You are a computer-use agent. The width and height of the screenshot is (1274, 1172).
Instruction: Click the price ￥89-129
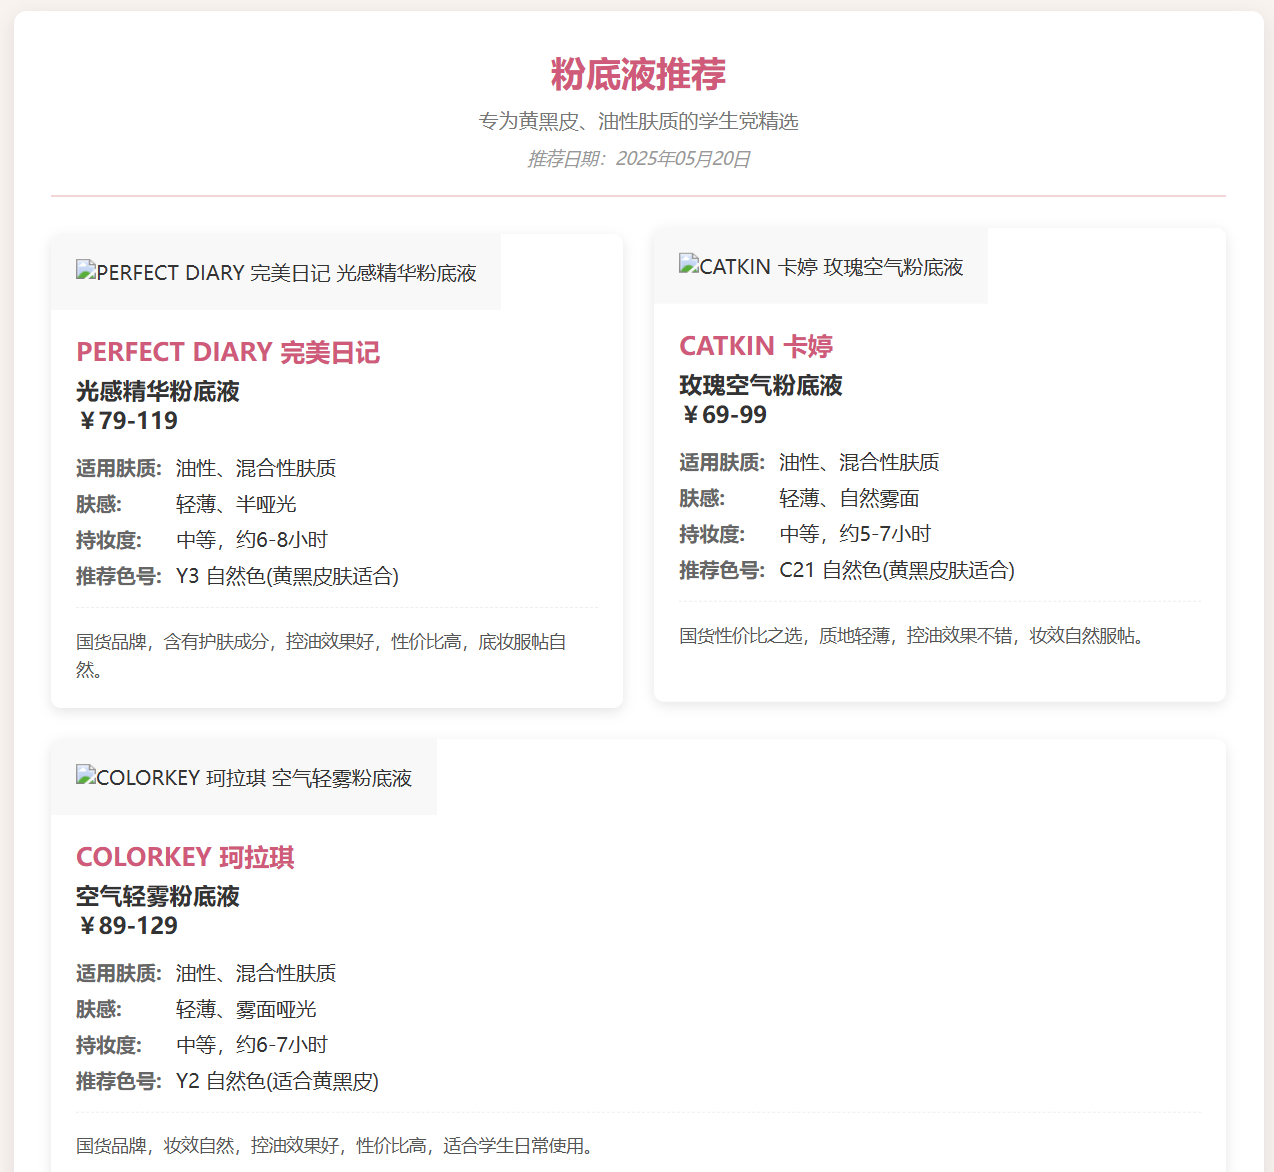[127, 926]
